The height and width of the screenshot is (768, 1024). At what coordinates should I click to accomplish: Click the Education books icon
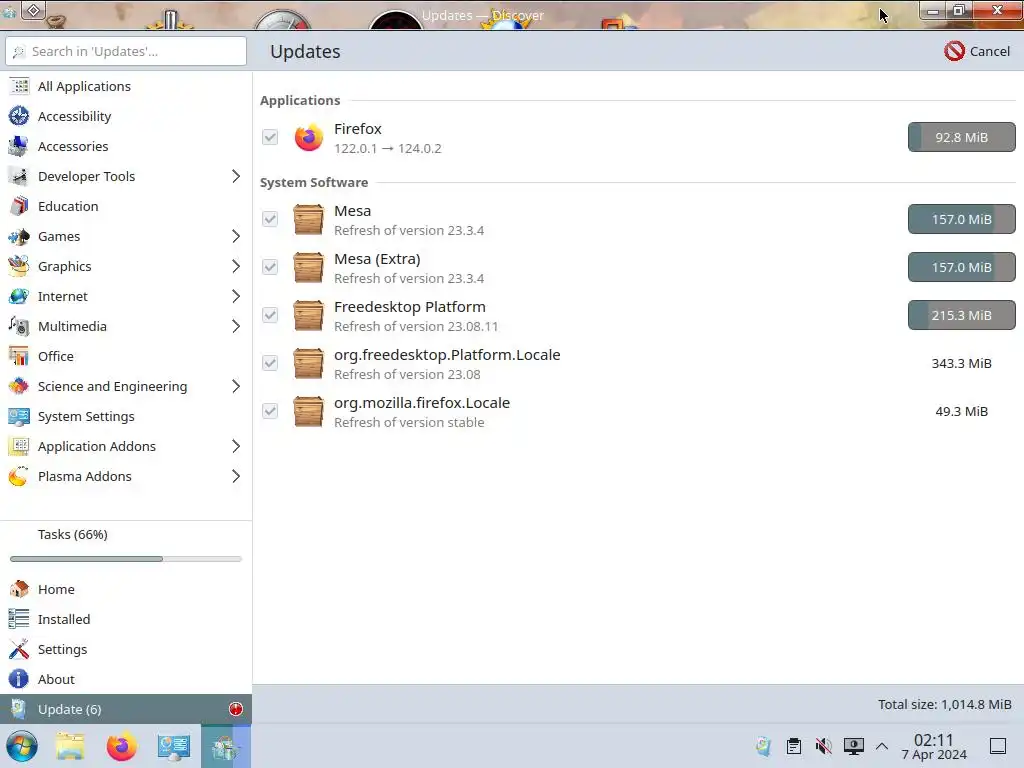point(19,206)
